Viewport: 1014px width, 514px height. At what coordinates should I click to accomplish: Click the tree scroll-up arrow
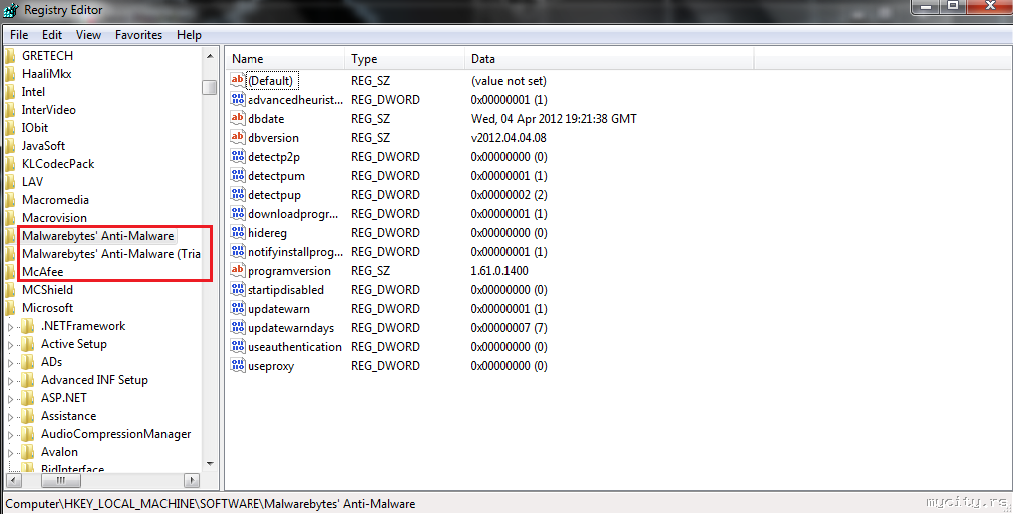coord(210,57)
